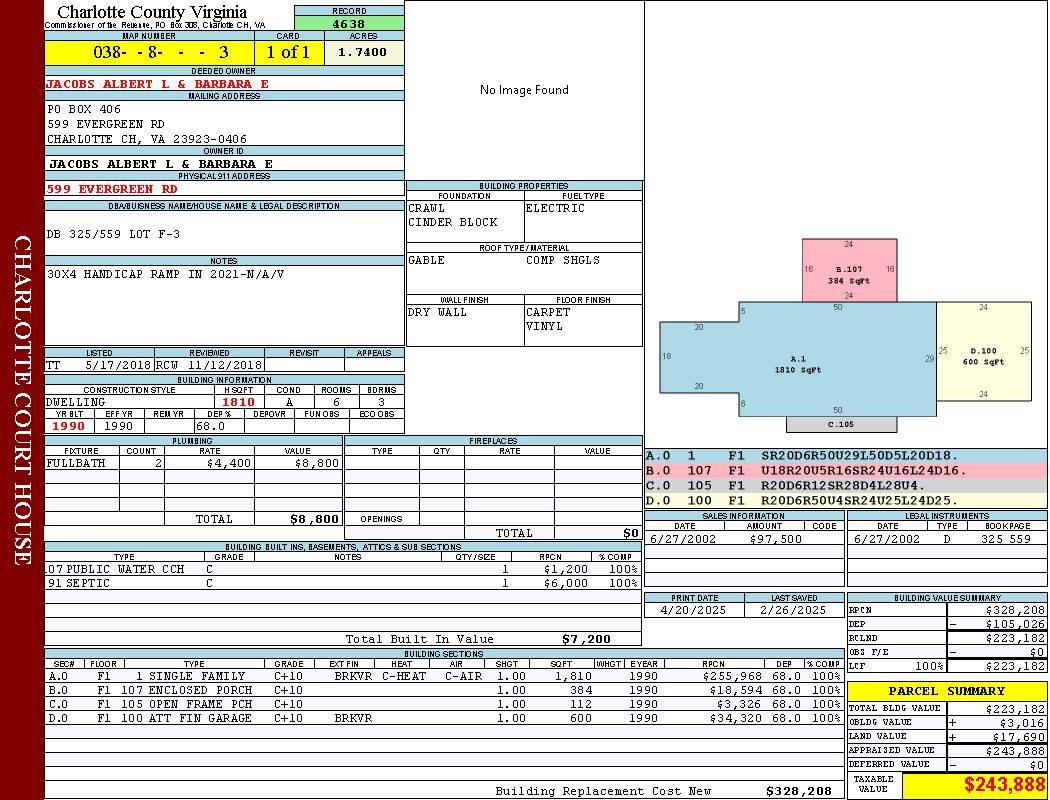Click the RPCN value $255,968
Screen dimensions: 1050x800
click(x=732, y=677)
